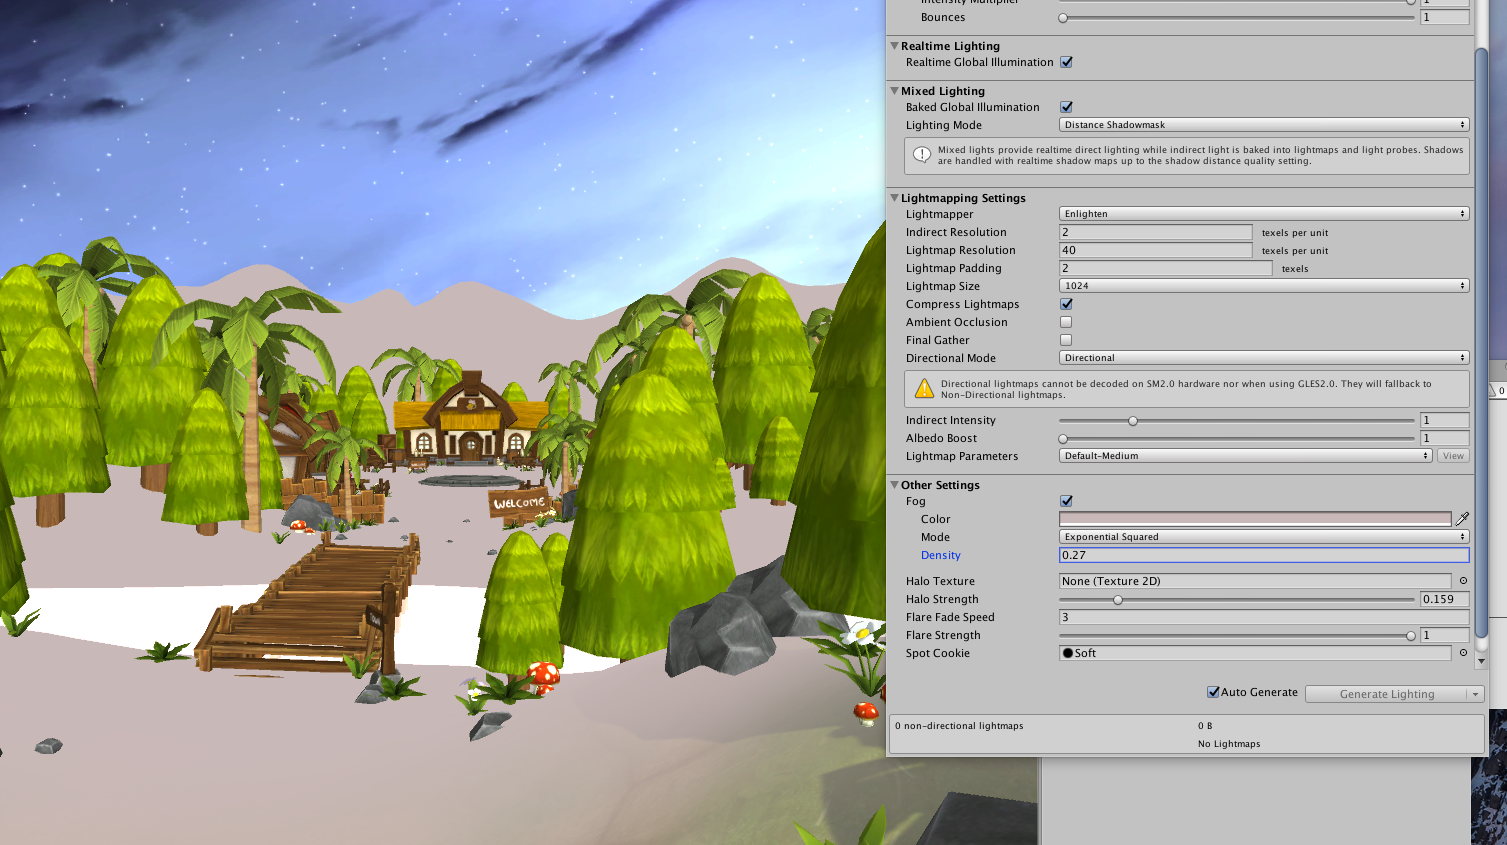Image resolution: width=1507 pixels, height=845 pixels.
Task: Open the Lightmap Parameters dropdown
Action: [1246, 456]
